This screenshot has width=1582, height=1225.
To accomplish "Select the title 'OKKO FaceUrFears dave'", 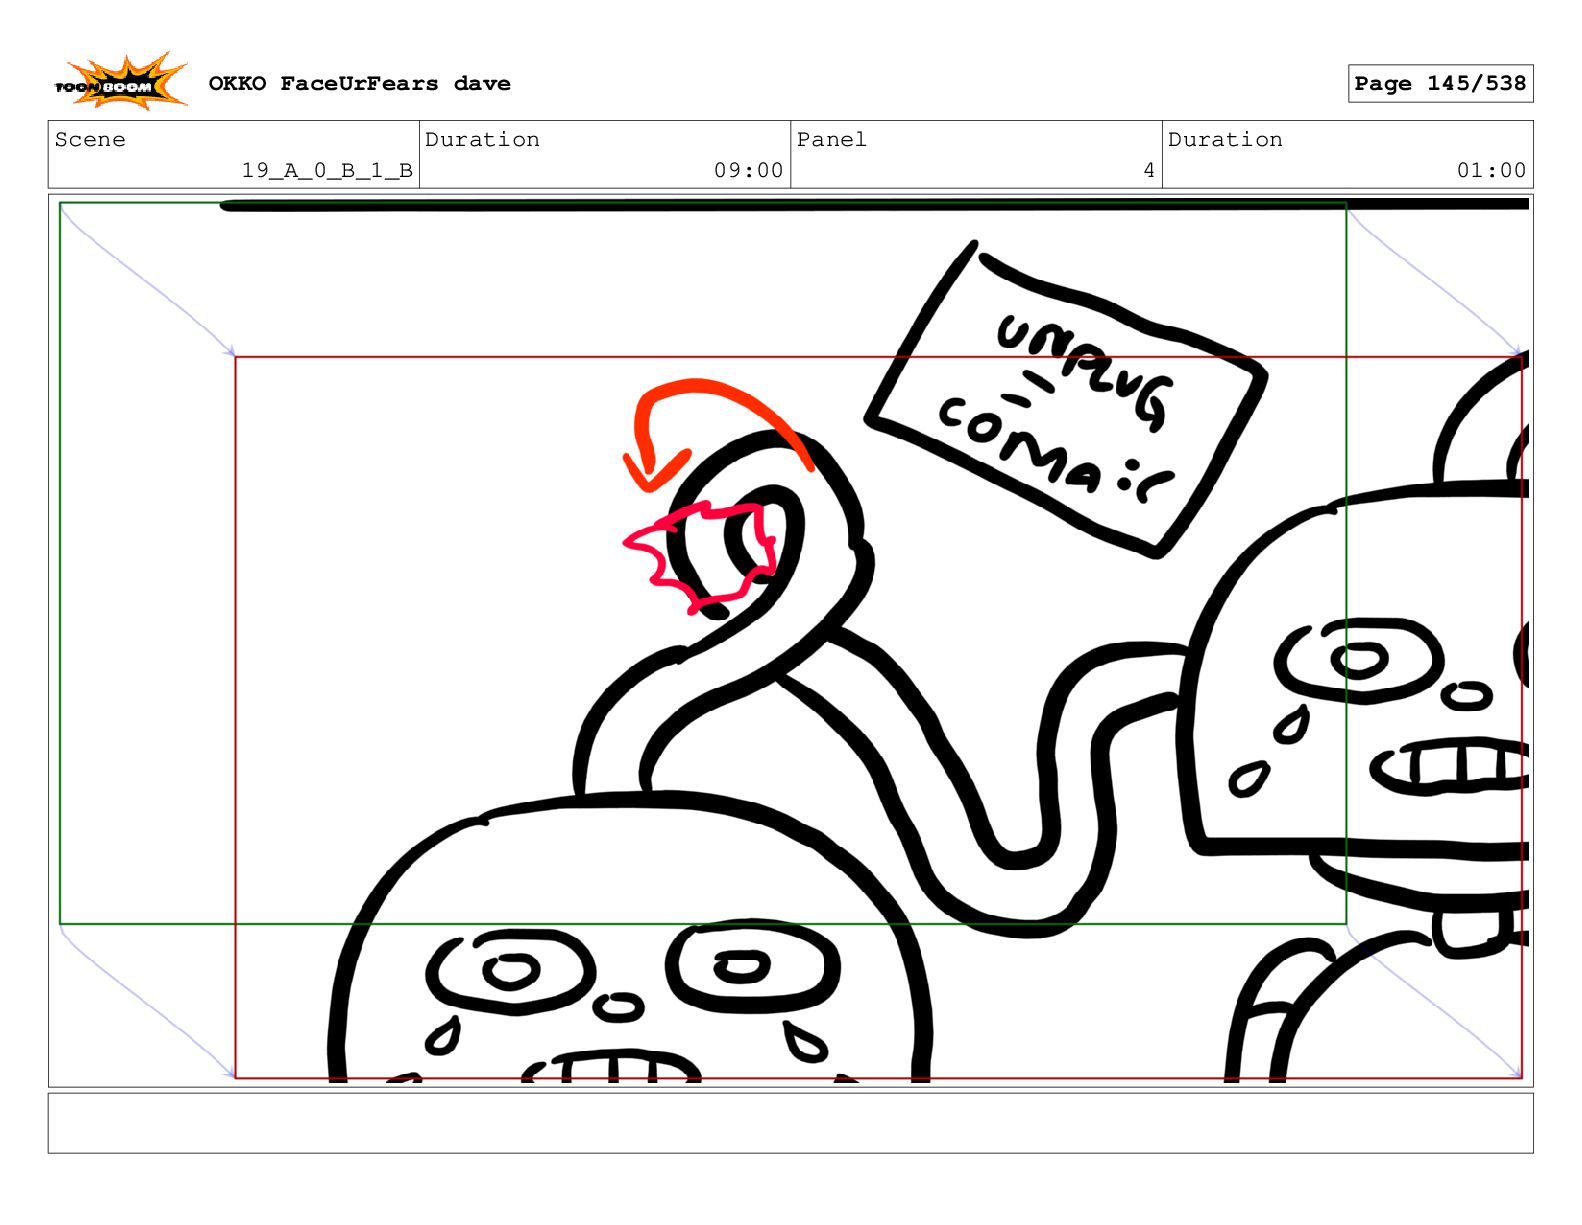I will point(359,84).
